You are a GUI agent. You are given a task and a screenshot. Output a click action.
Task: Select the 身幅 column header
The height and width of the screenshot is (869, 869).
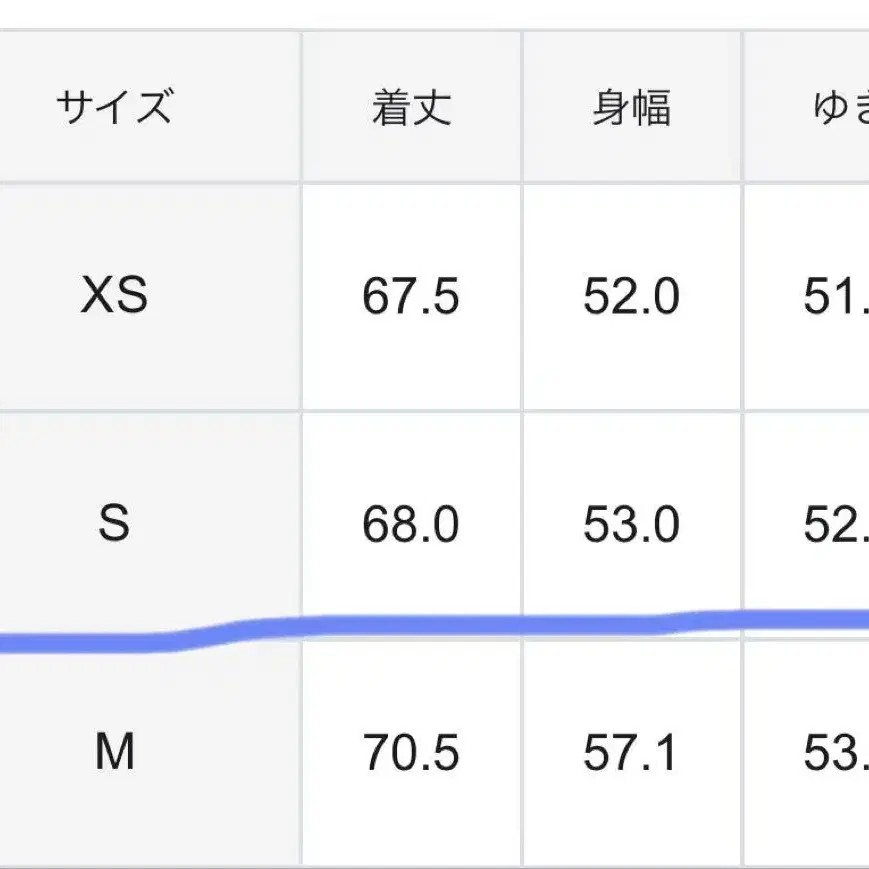pos(631,107)
